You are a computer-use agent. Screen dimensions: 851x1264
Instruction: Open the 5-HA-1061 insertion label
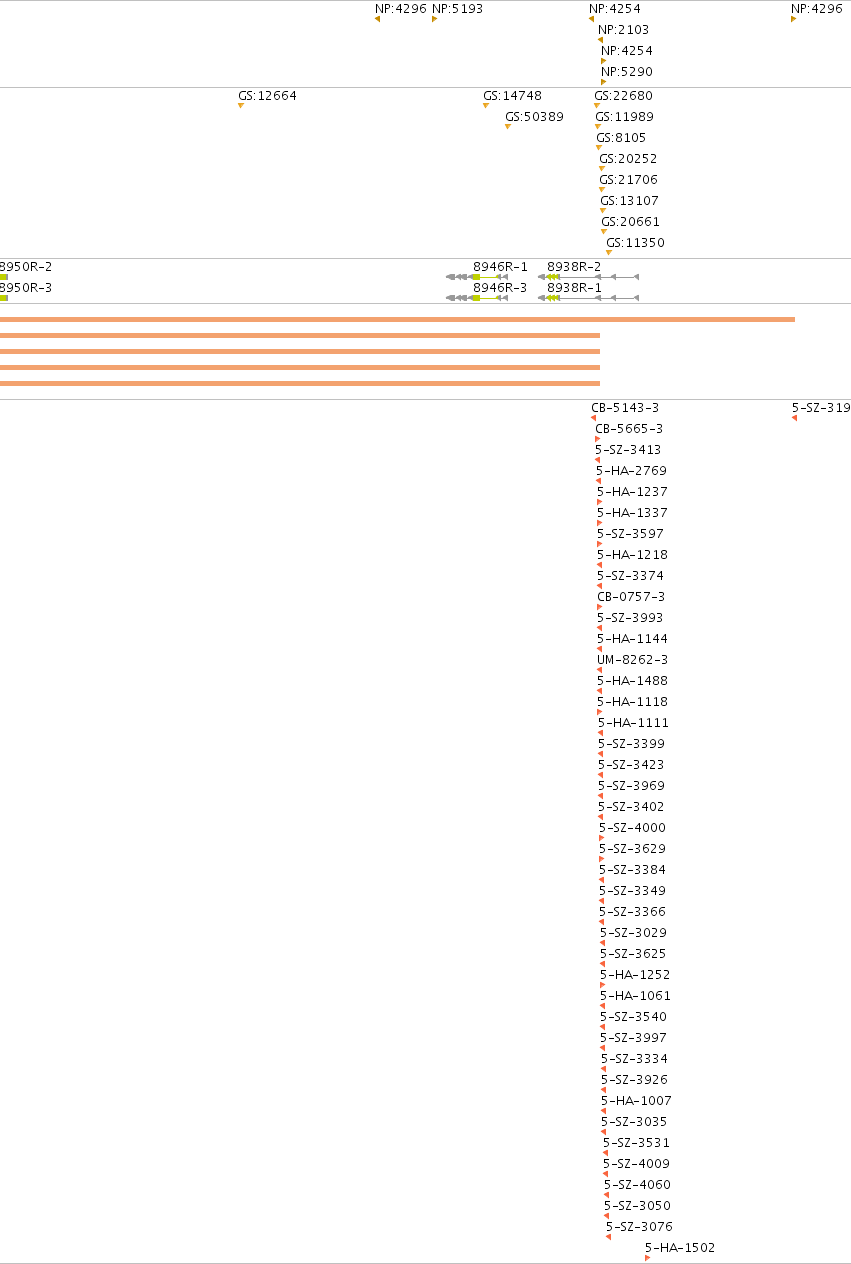pos(635,996)
